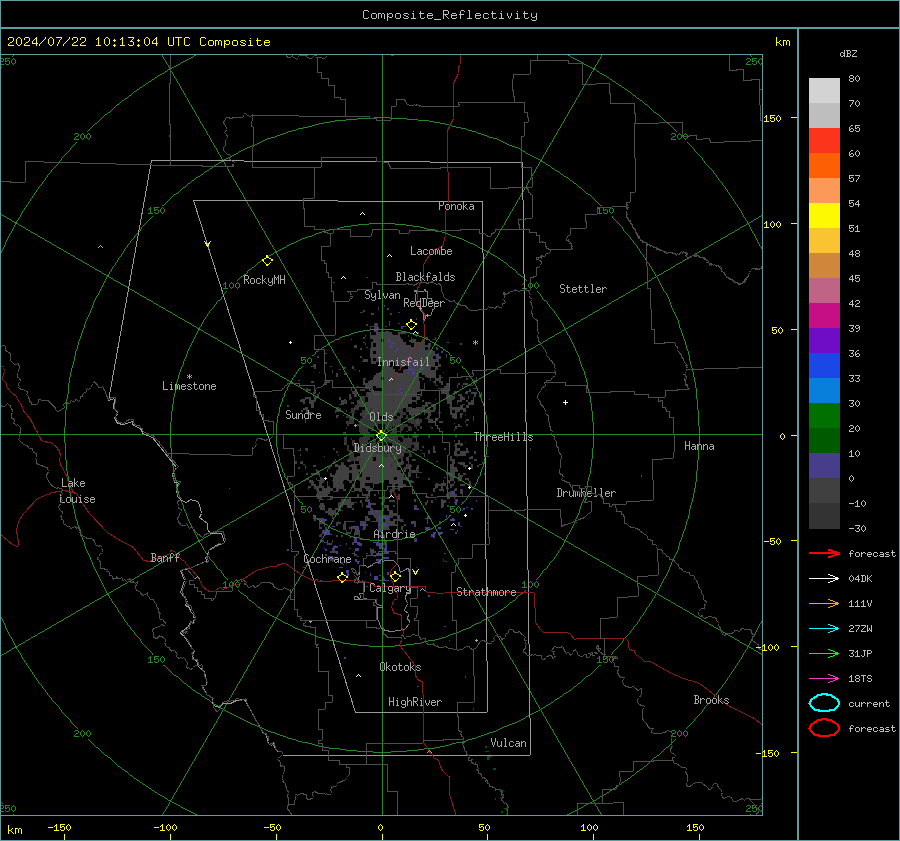Click the Calgary city label
Screen dimensions: 900x841
pyautogui.click(x=390, y=588)
